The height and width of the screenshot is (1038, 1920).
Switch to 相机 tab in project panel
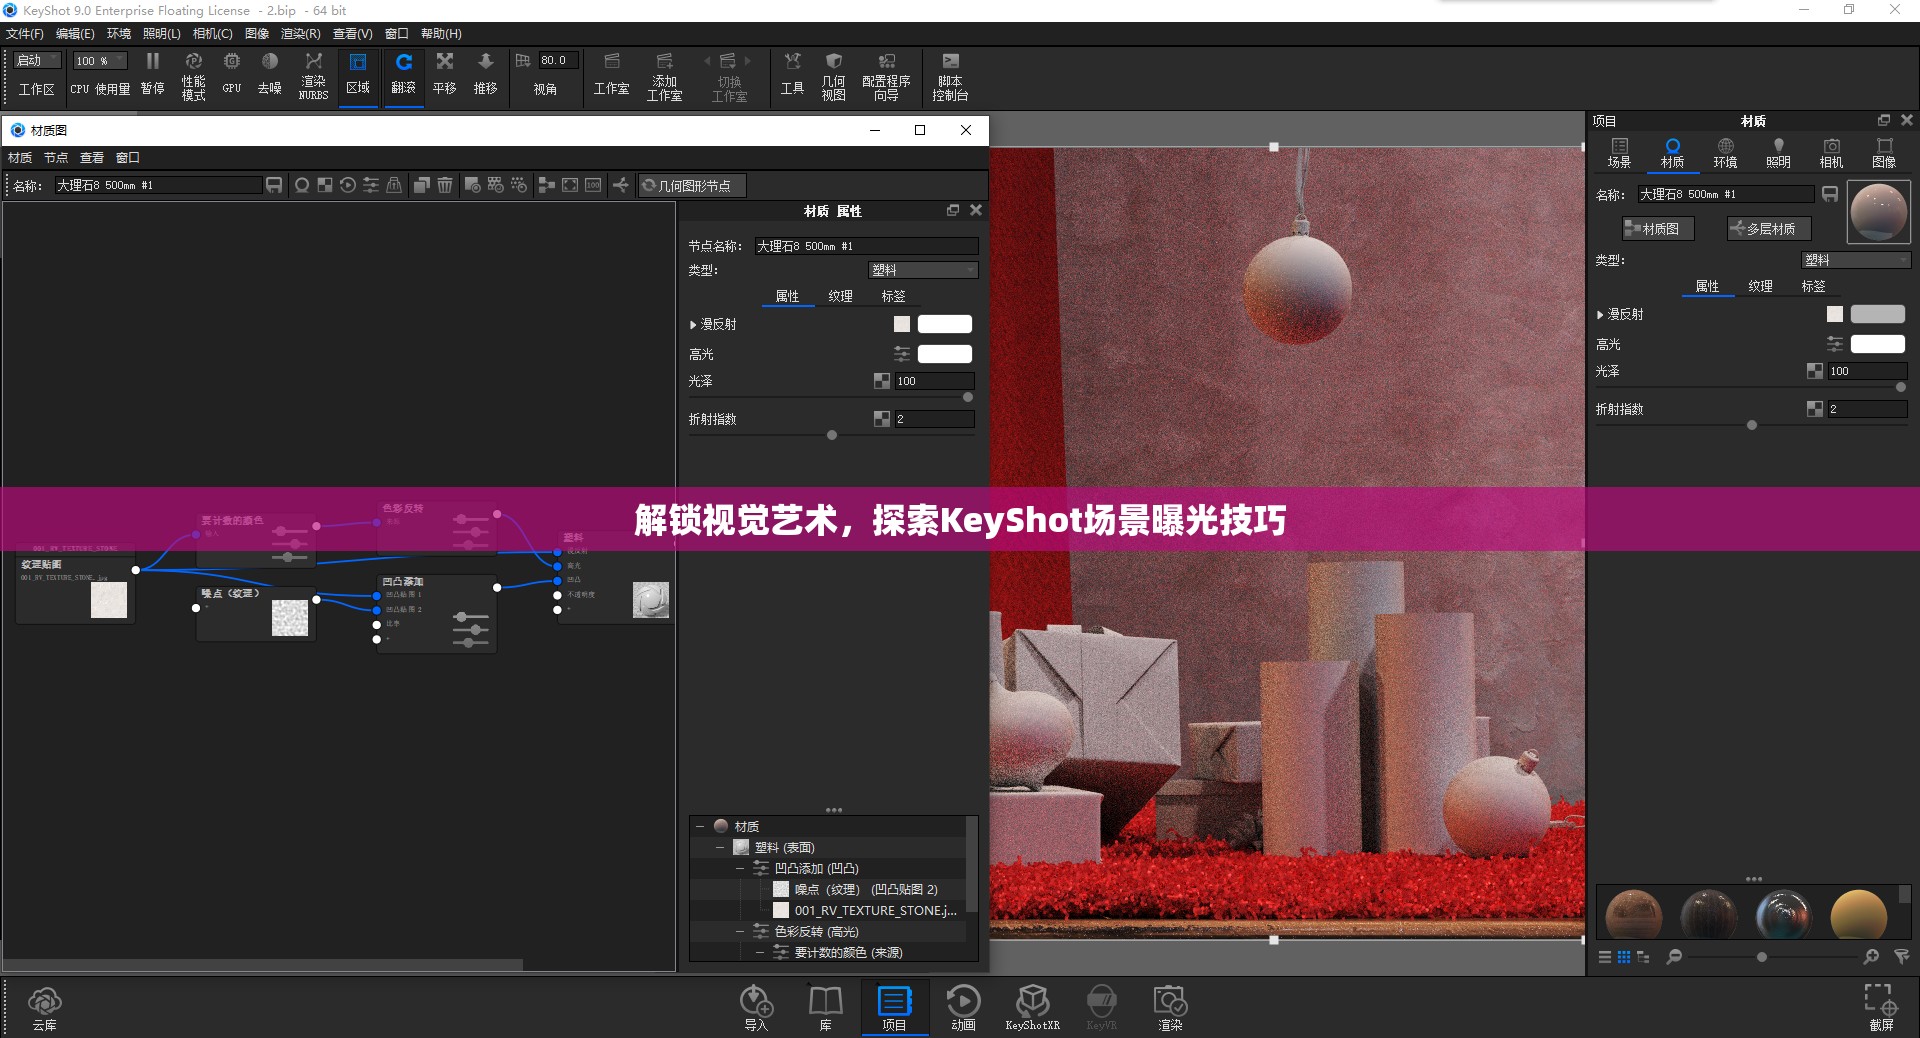[1831, 154]
